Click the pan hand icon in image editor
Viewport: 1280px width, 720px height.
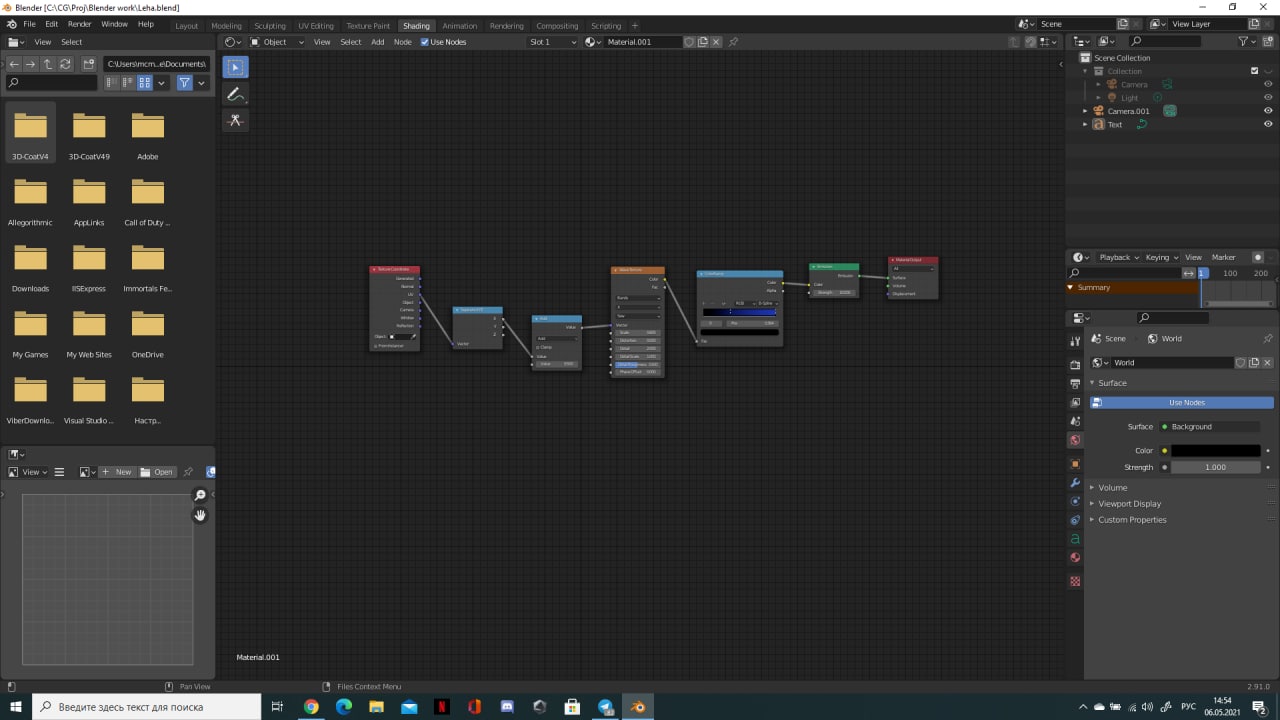200,515
